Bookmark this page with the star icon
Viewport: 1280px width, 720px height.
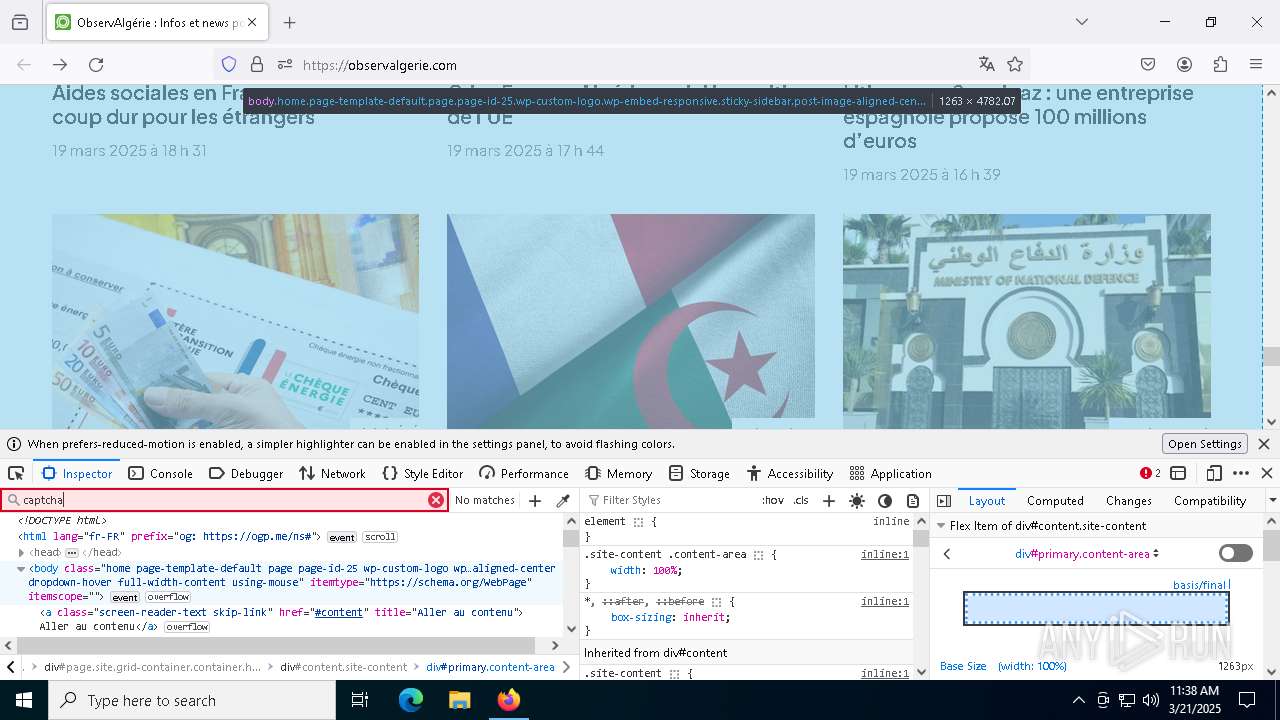1015,64
